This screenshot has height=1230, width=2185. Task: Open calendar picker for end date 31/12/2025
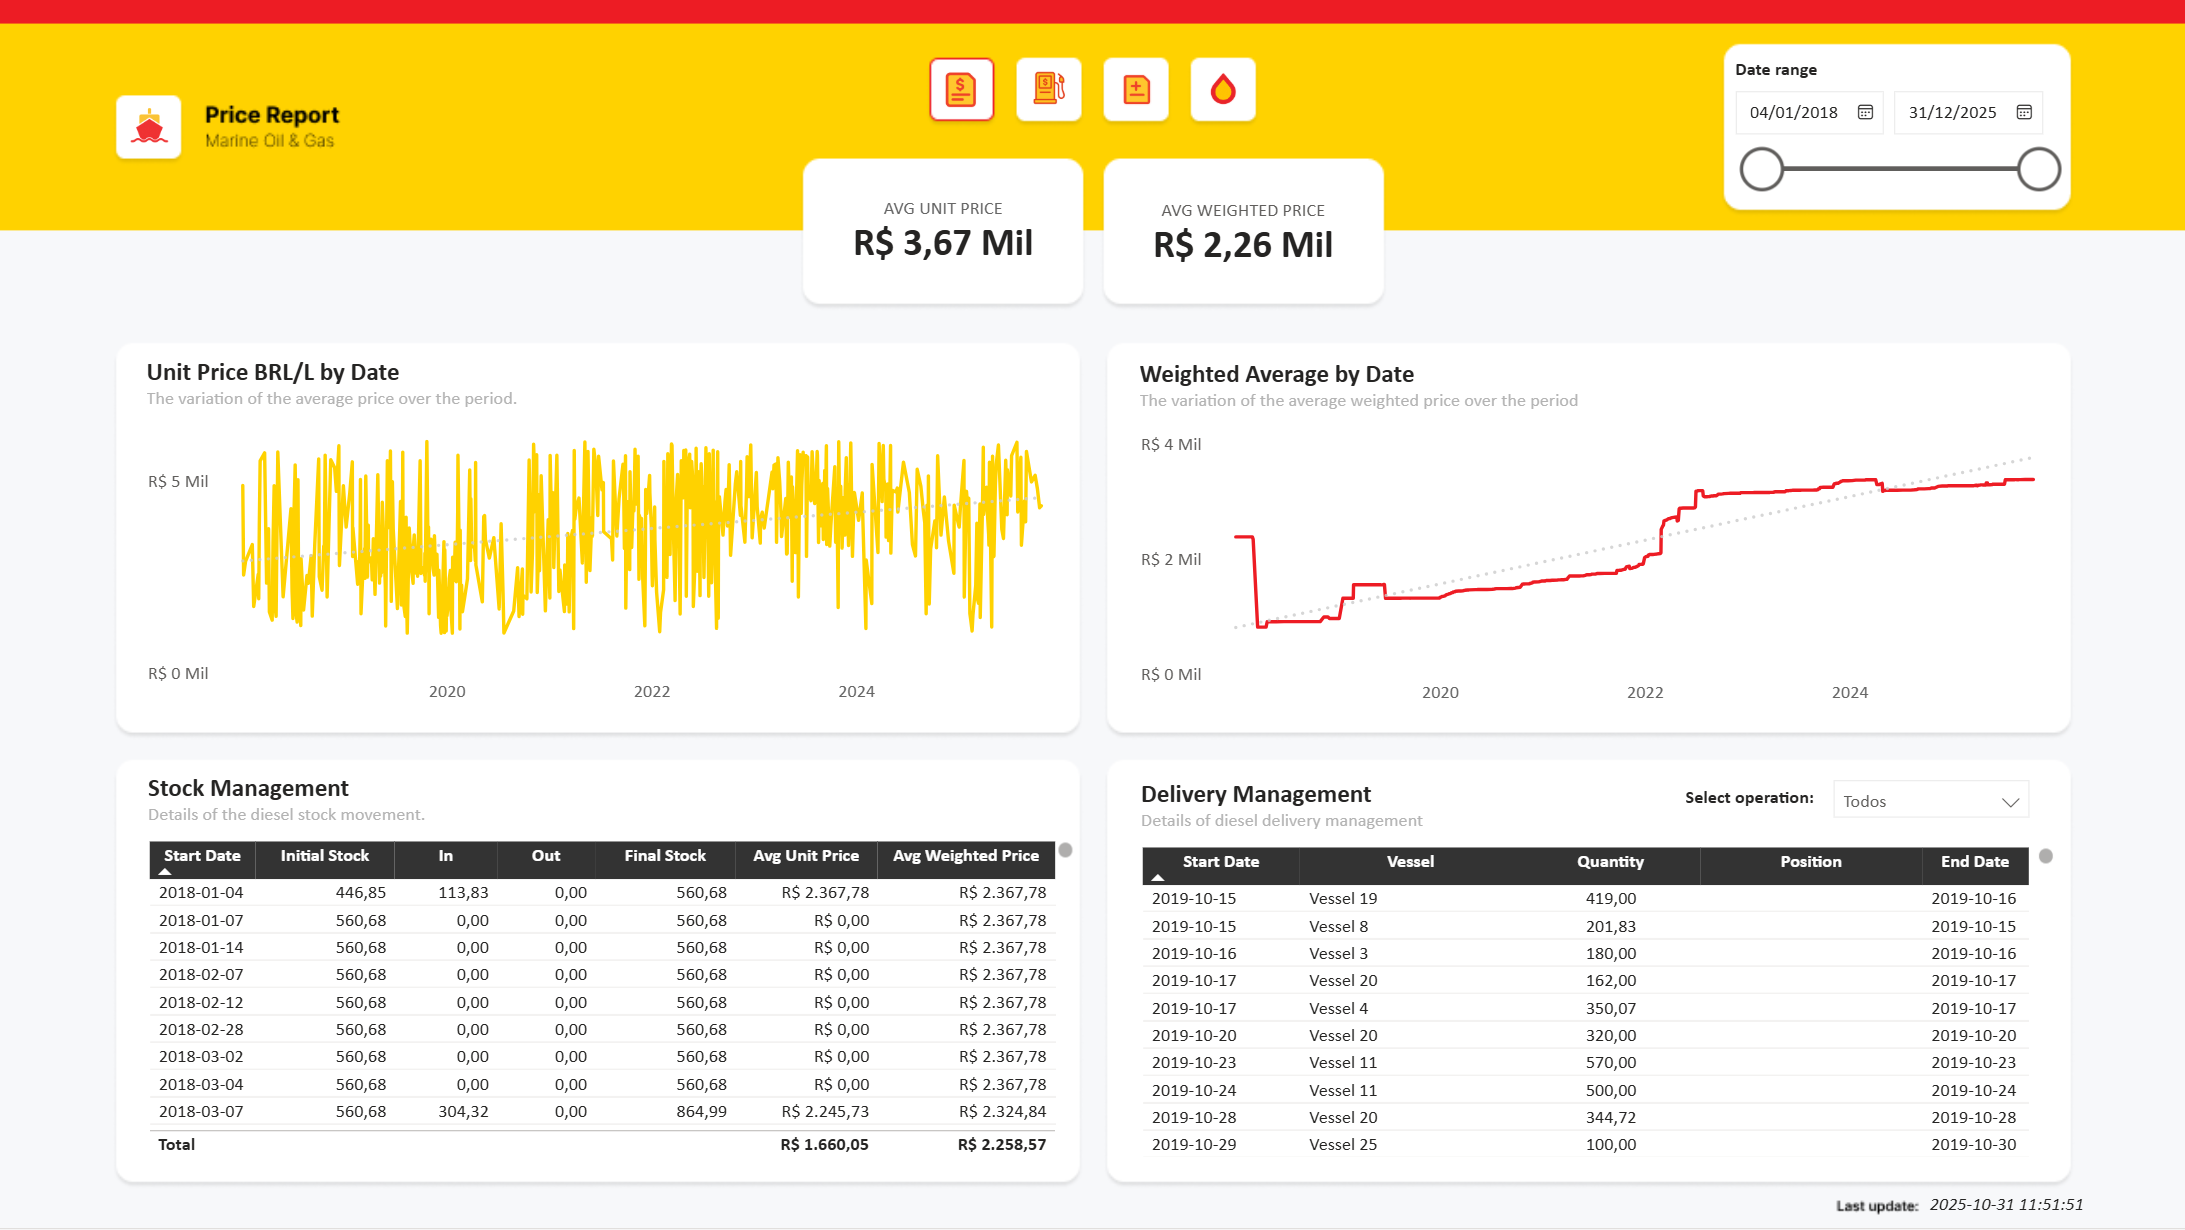click(x=2024, y=112)
